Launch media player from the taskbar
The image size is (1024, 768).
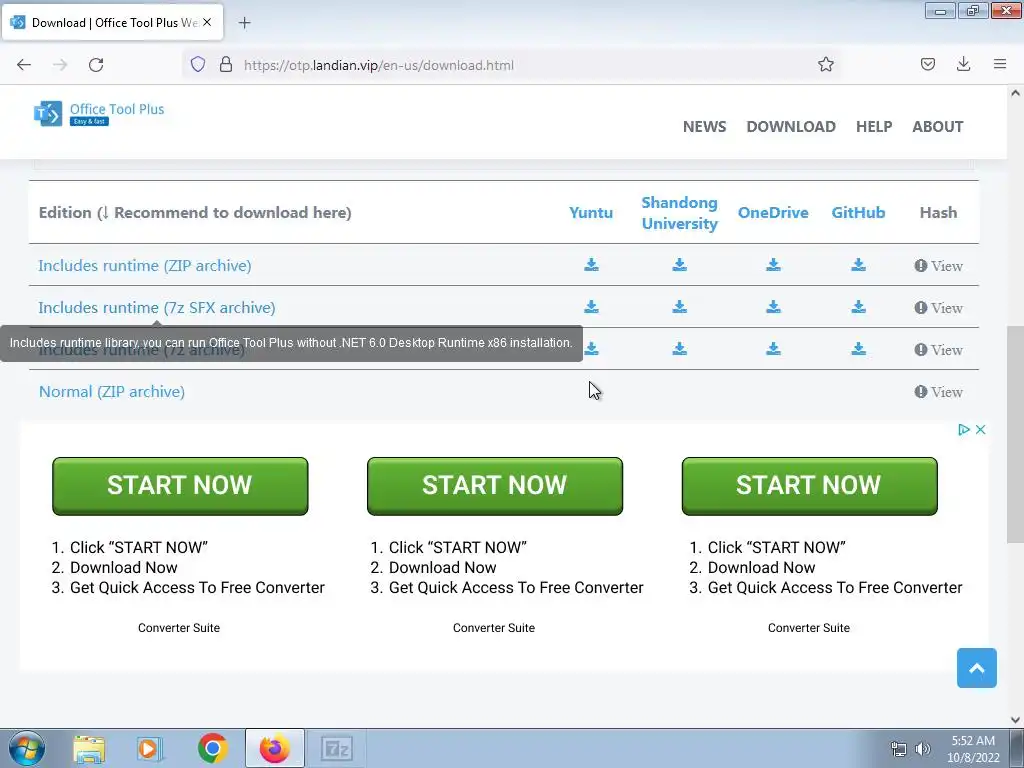[x=150, y=749]
